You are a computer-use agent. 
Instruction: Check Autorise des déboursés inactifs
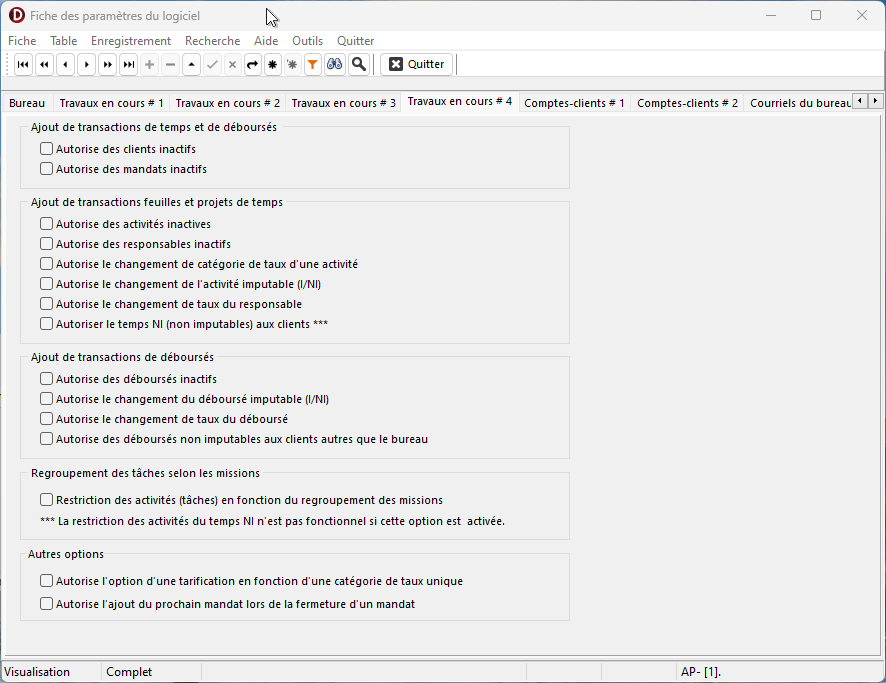(x=46, y=379)
